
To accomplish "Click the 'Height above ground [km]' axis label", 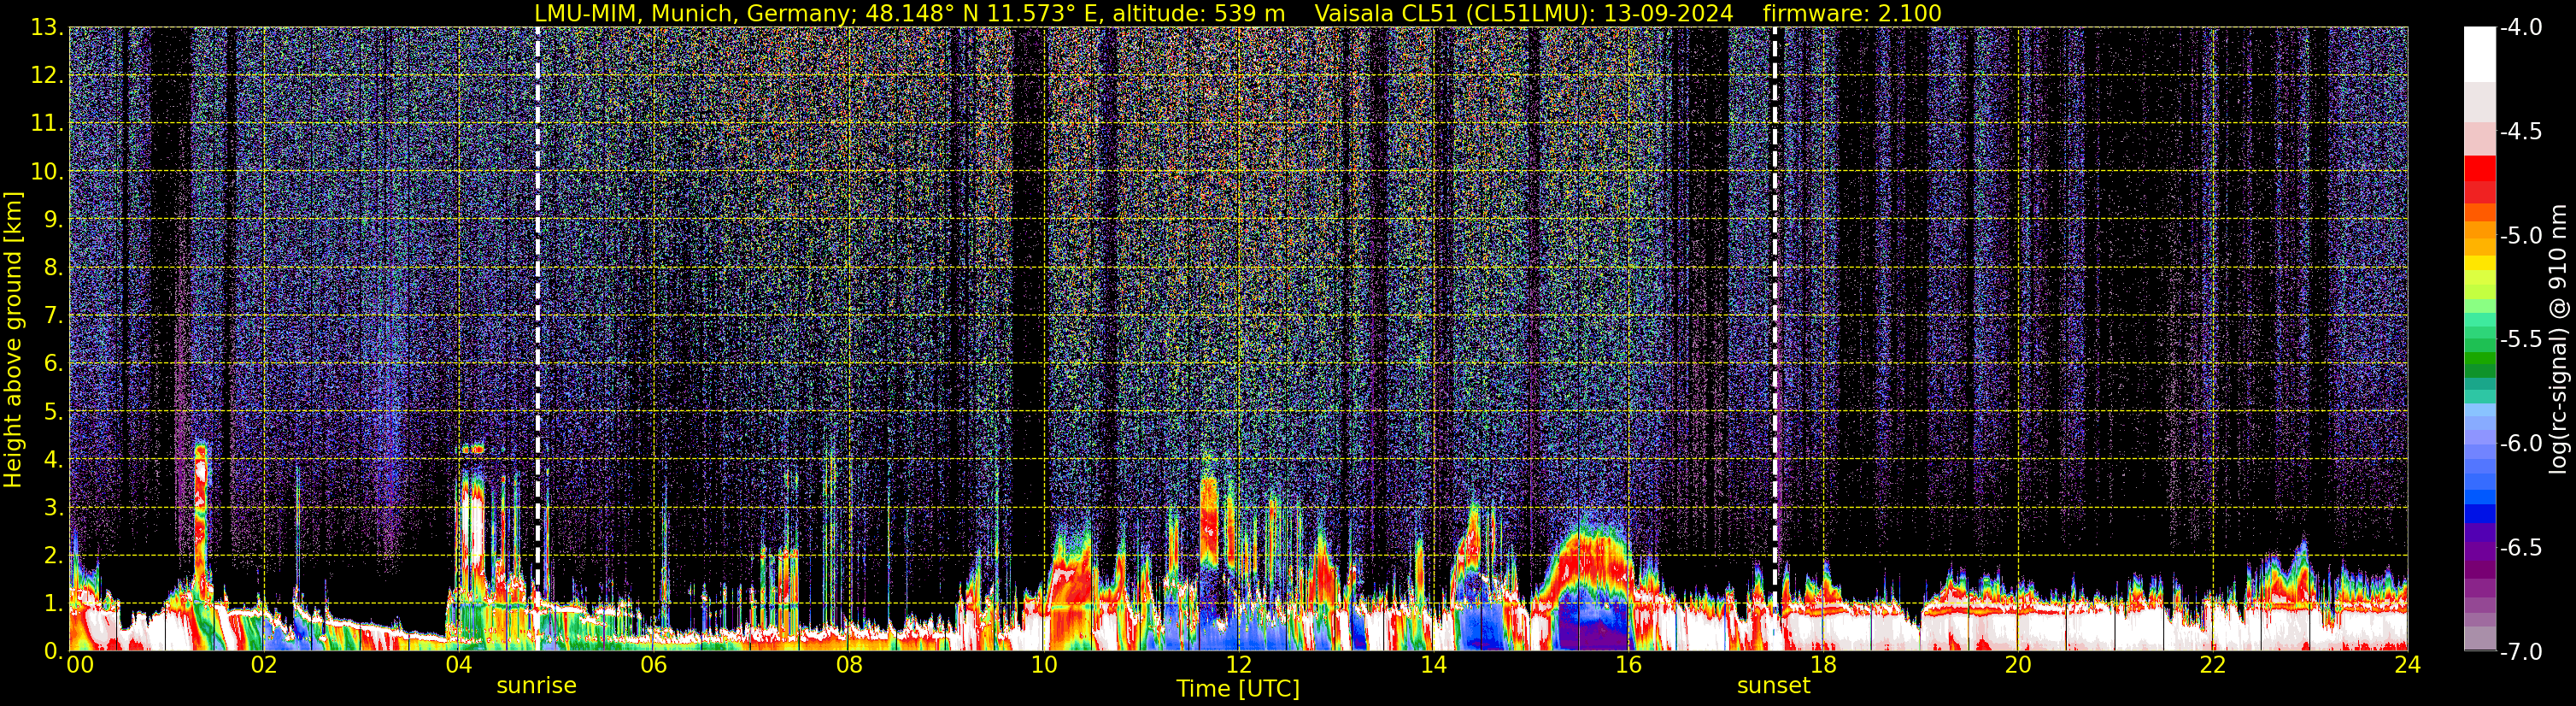I will pyautogui.click(x=13, y=340).
